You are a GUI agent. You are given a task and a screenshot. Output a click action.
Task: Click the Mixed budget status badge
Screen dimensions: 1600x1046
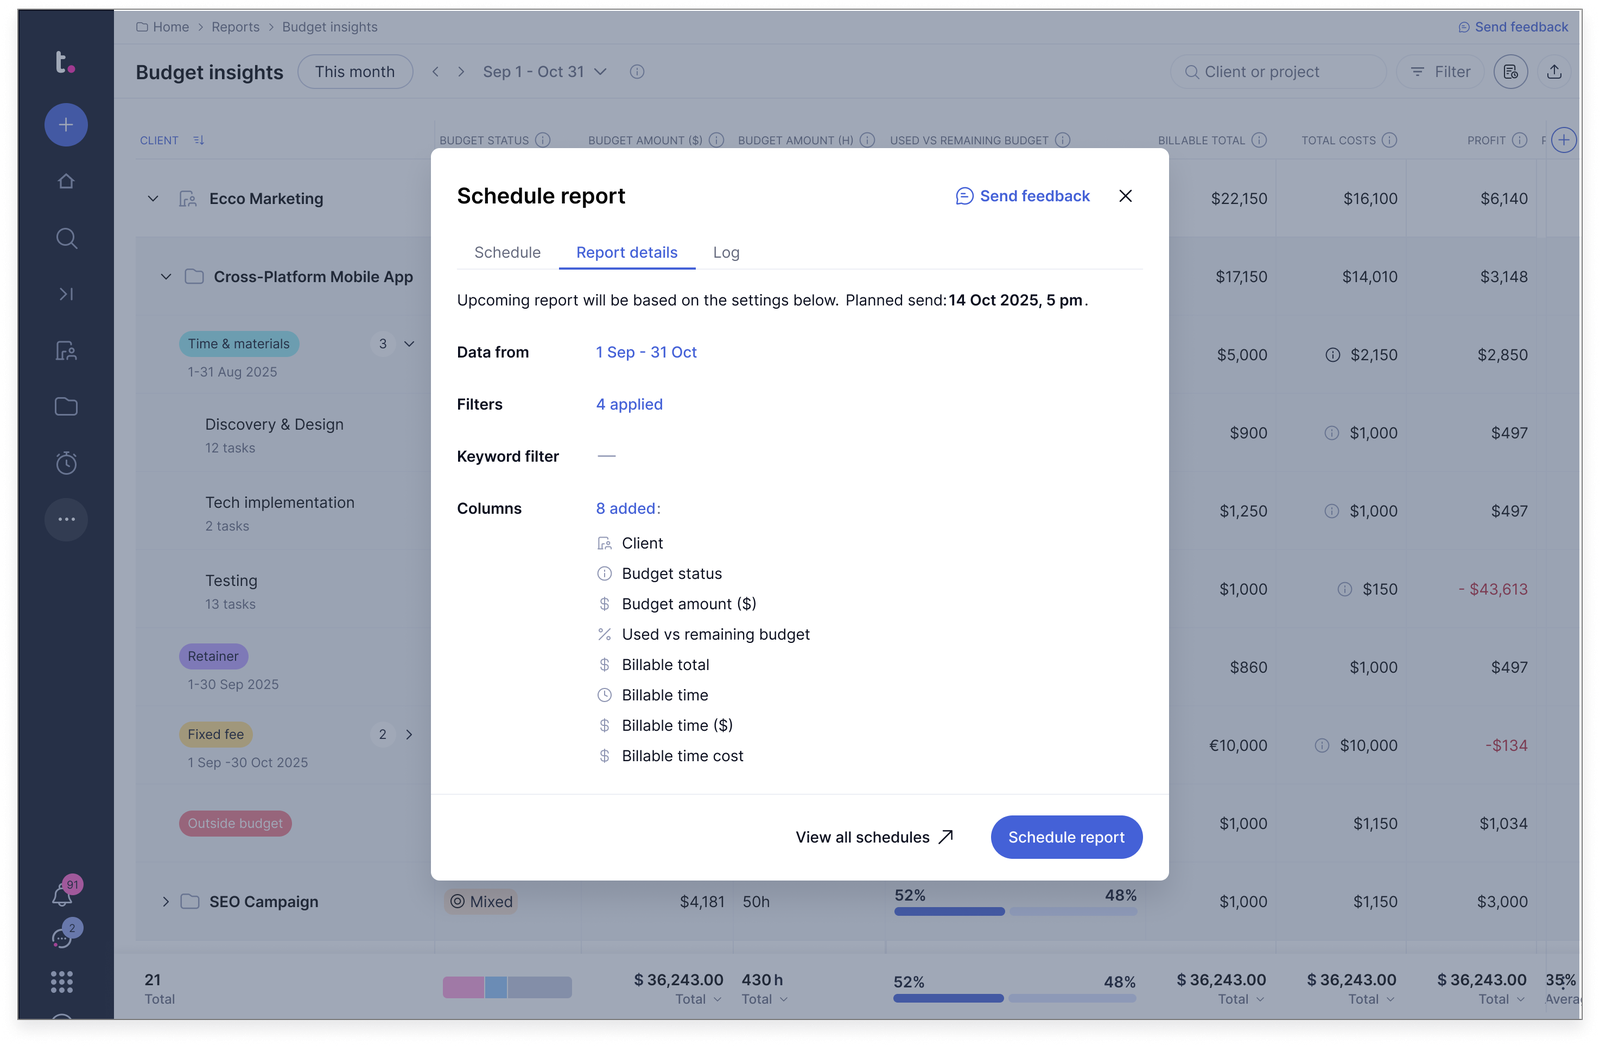coord(481,902)
